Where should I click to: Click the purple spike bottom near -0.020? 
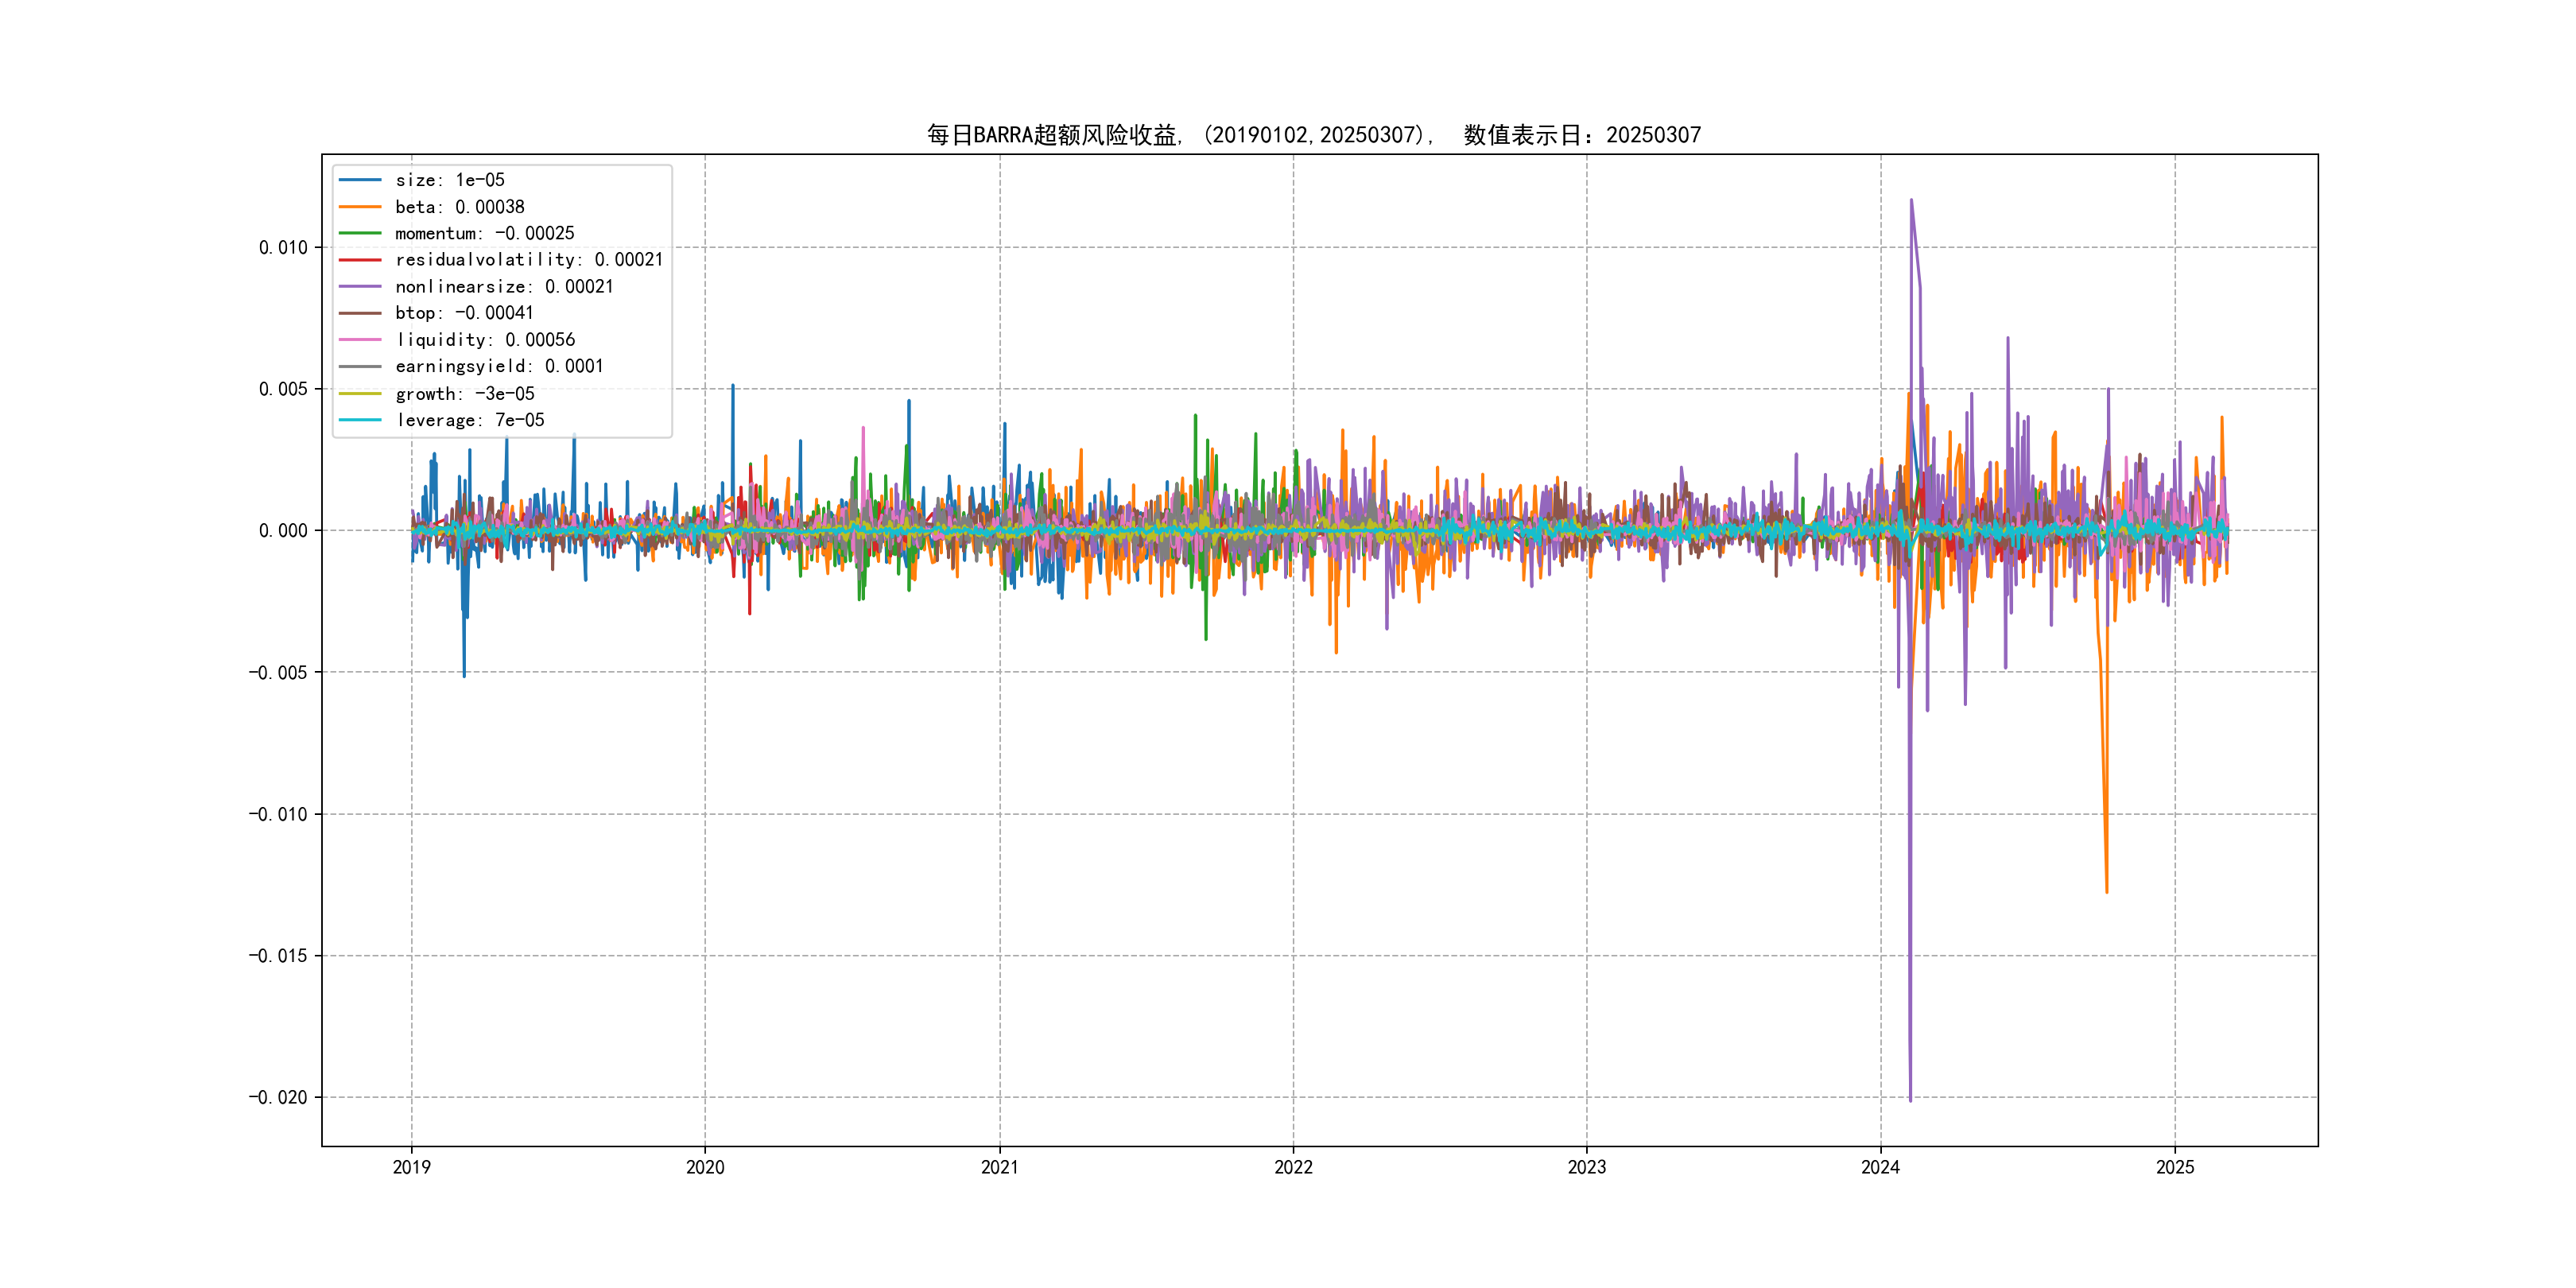[x=1910, y=1099]
